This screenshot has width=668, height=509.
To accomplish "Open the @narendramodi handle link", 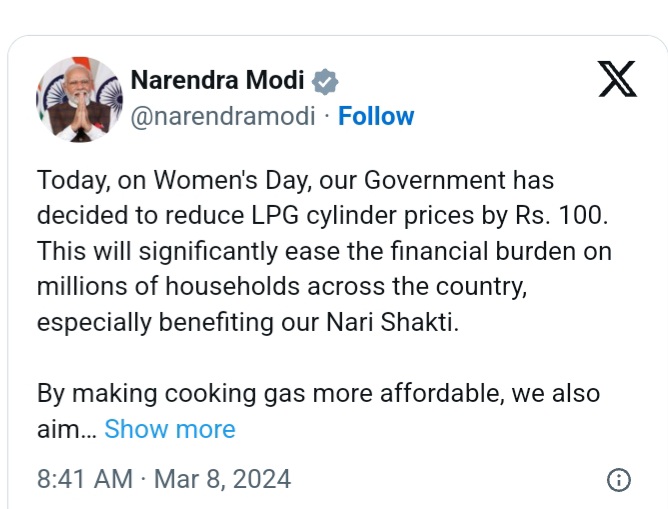I will (x=224, y=116).
